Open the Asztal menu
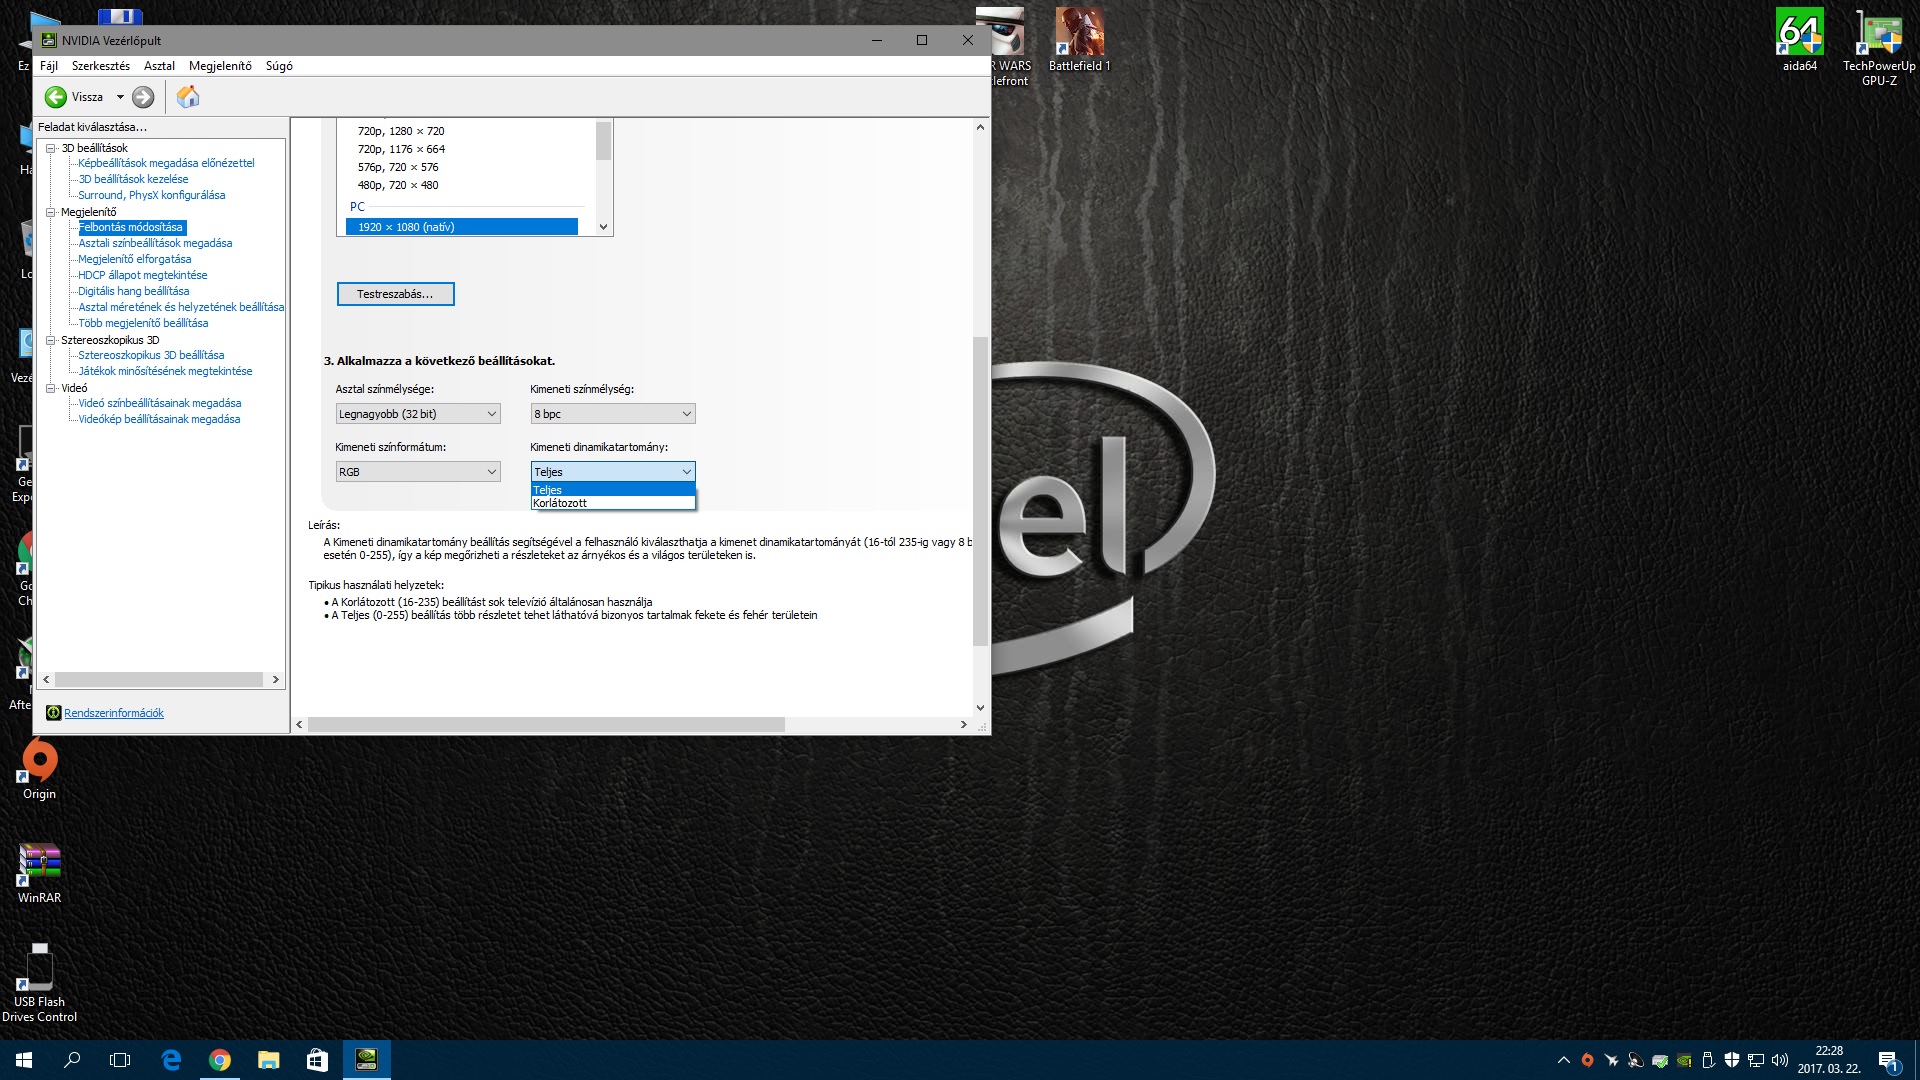 (x=159, y=66)
